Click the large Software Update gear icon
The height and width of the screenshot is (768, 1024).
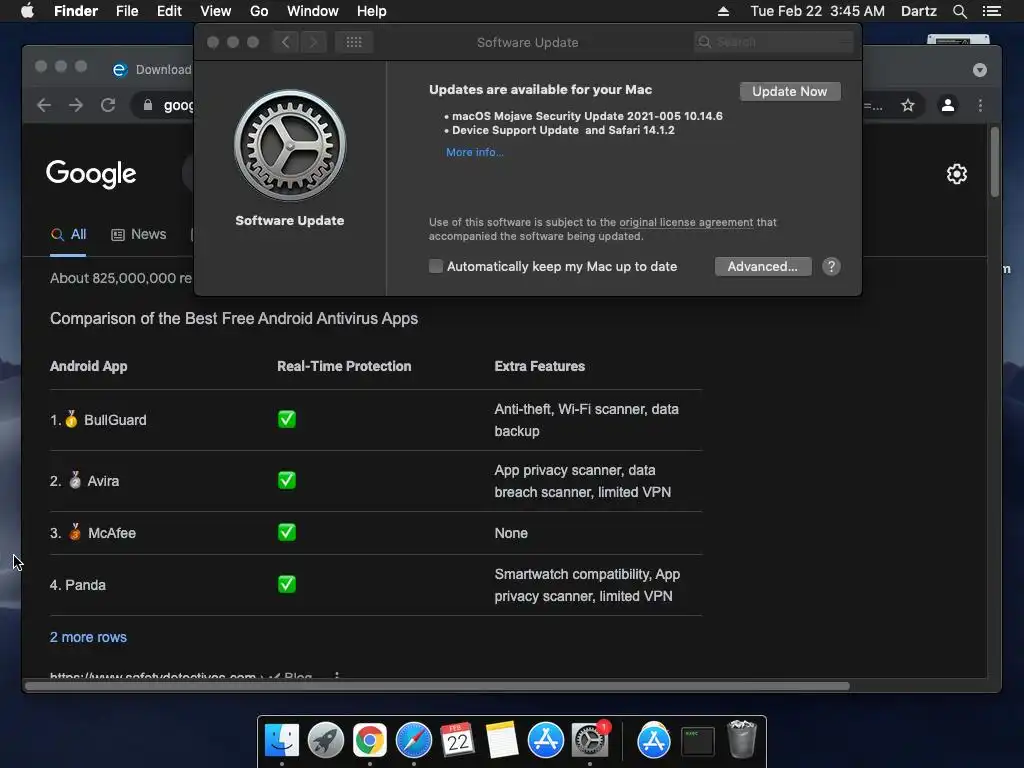tap(290, 145)
